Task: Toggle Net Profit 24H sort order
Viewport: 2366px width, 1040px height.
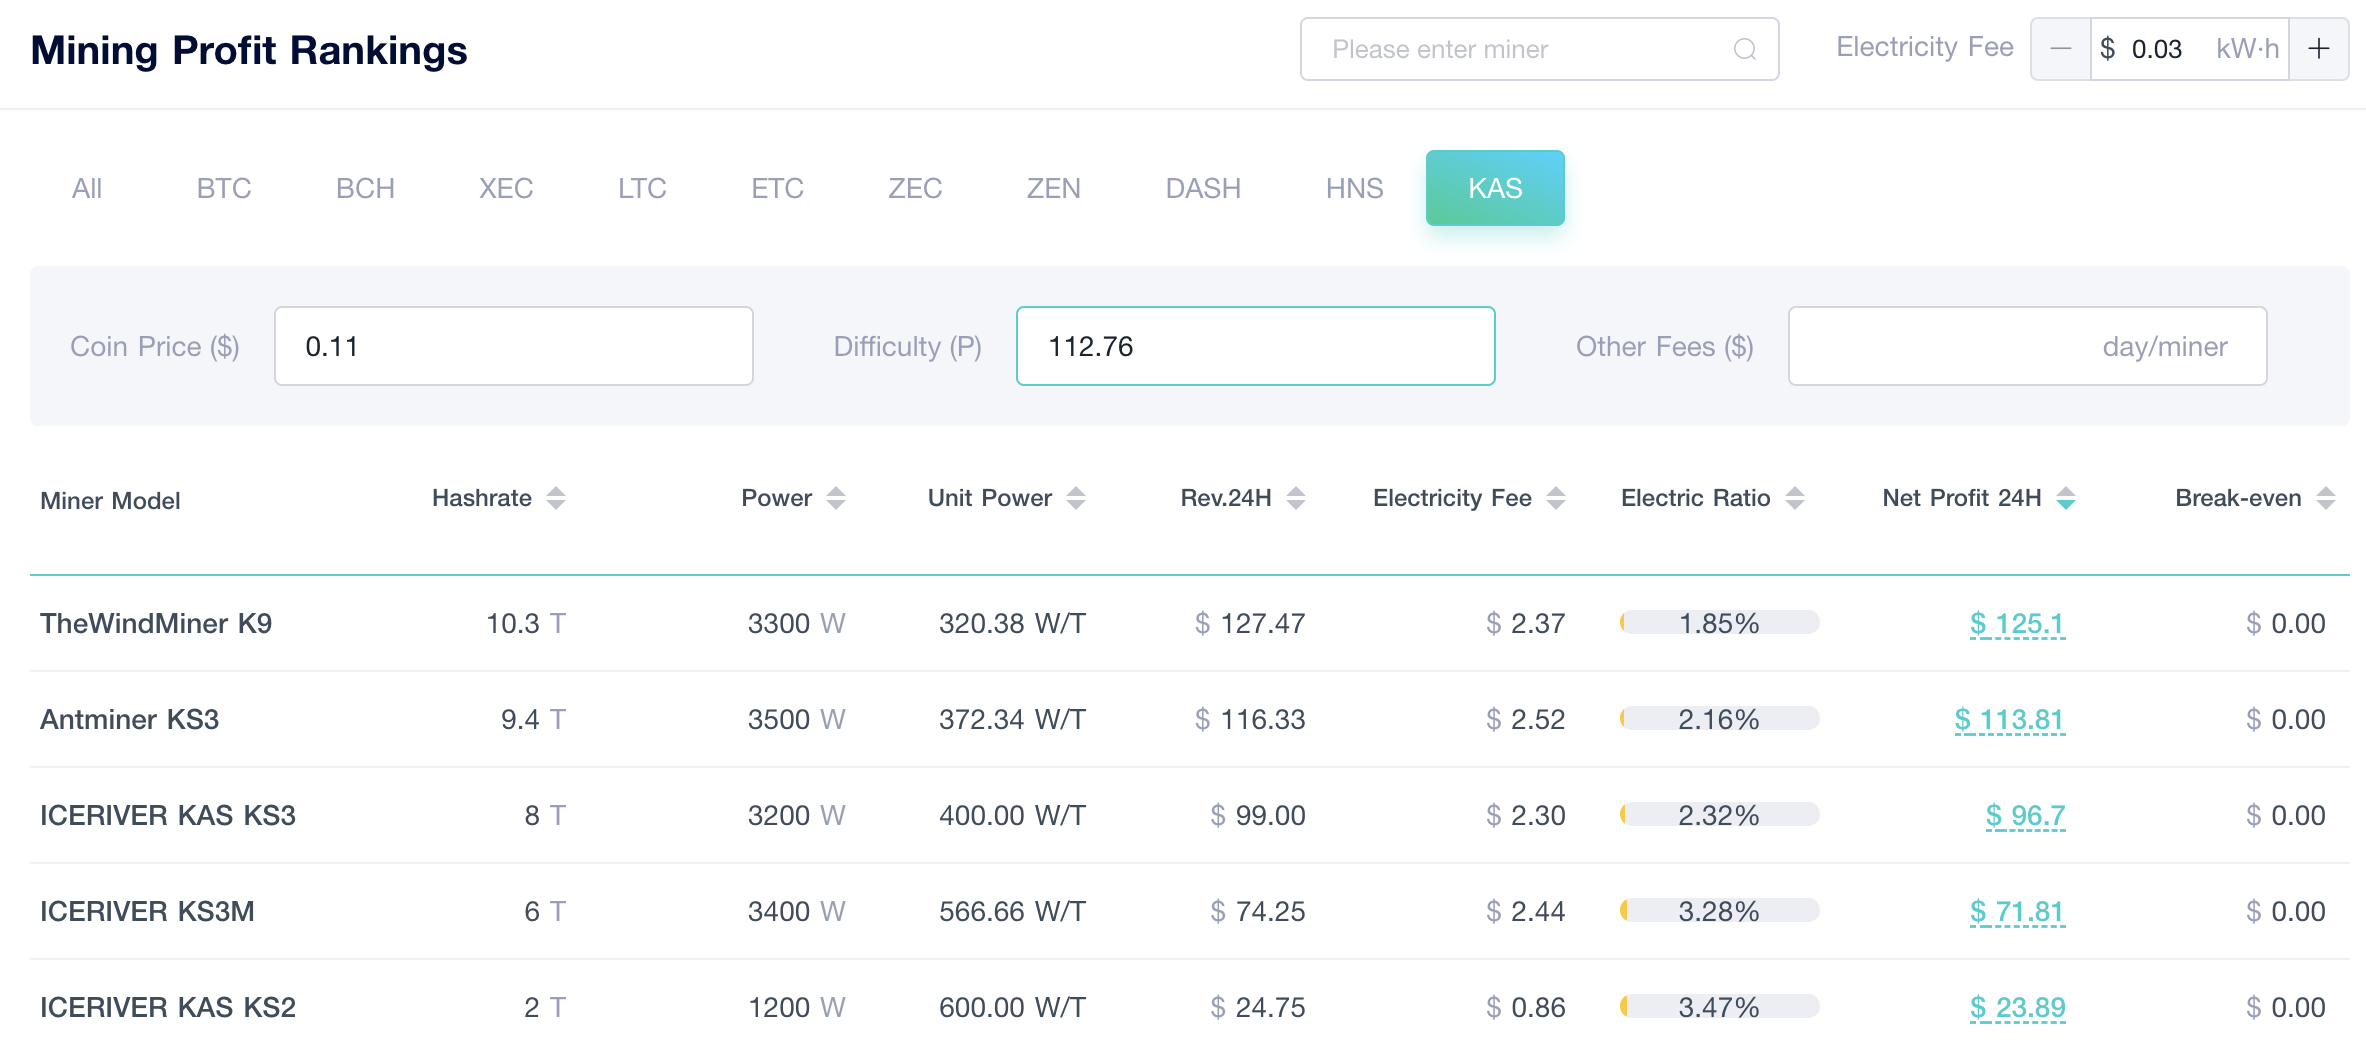Action: (x=2066, y=498)
